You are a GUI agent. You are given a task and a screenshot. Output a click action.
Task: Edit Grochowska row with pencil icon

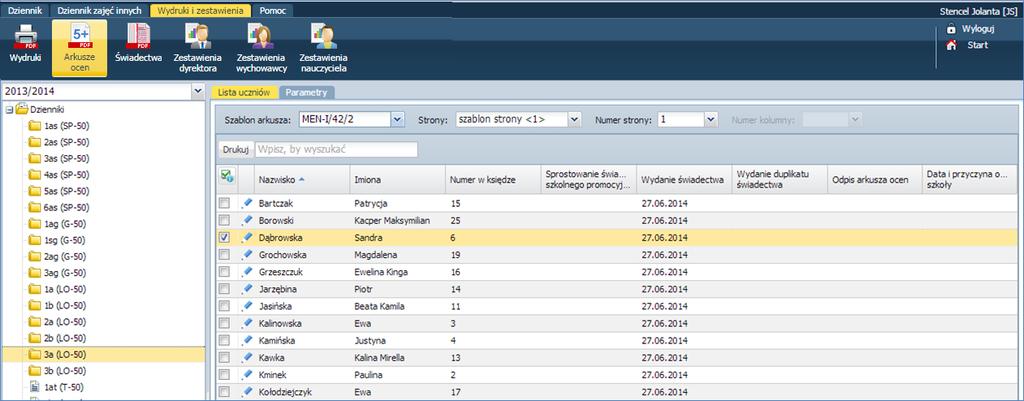(x=246, y=255)
